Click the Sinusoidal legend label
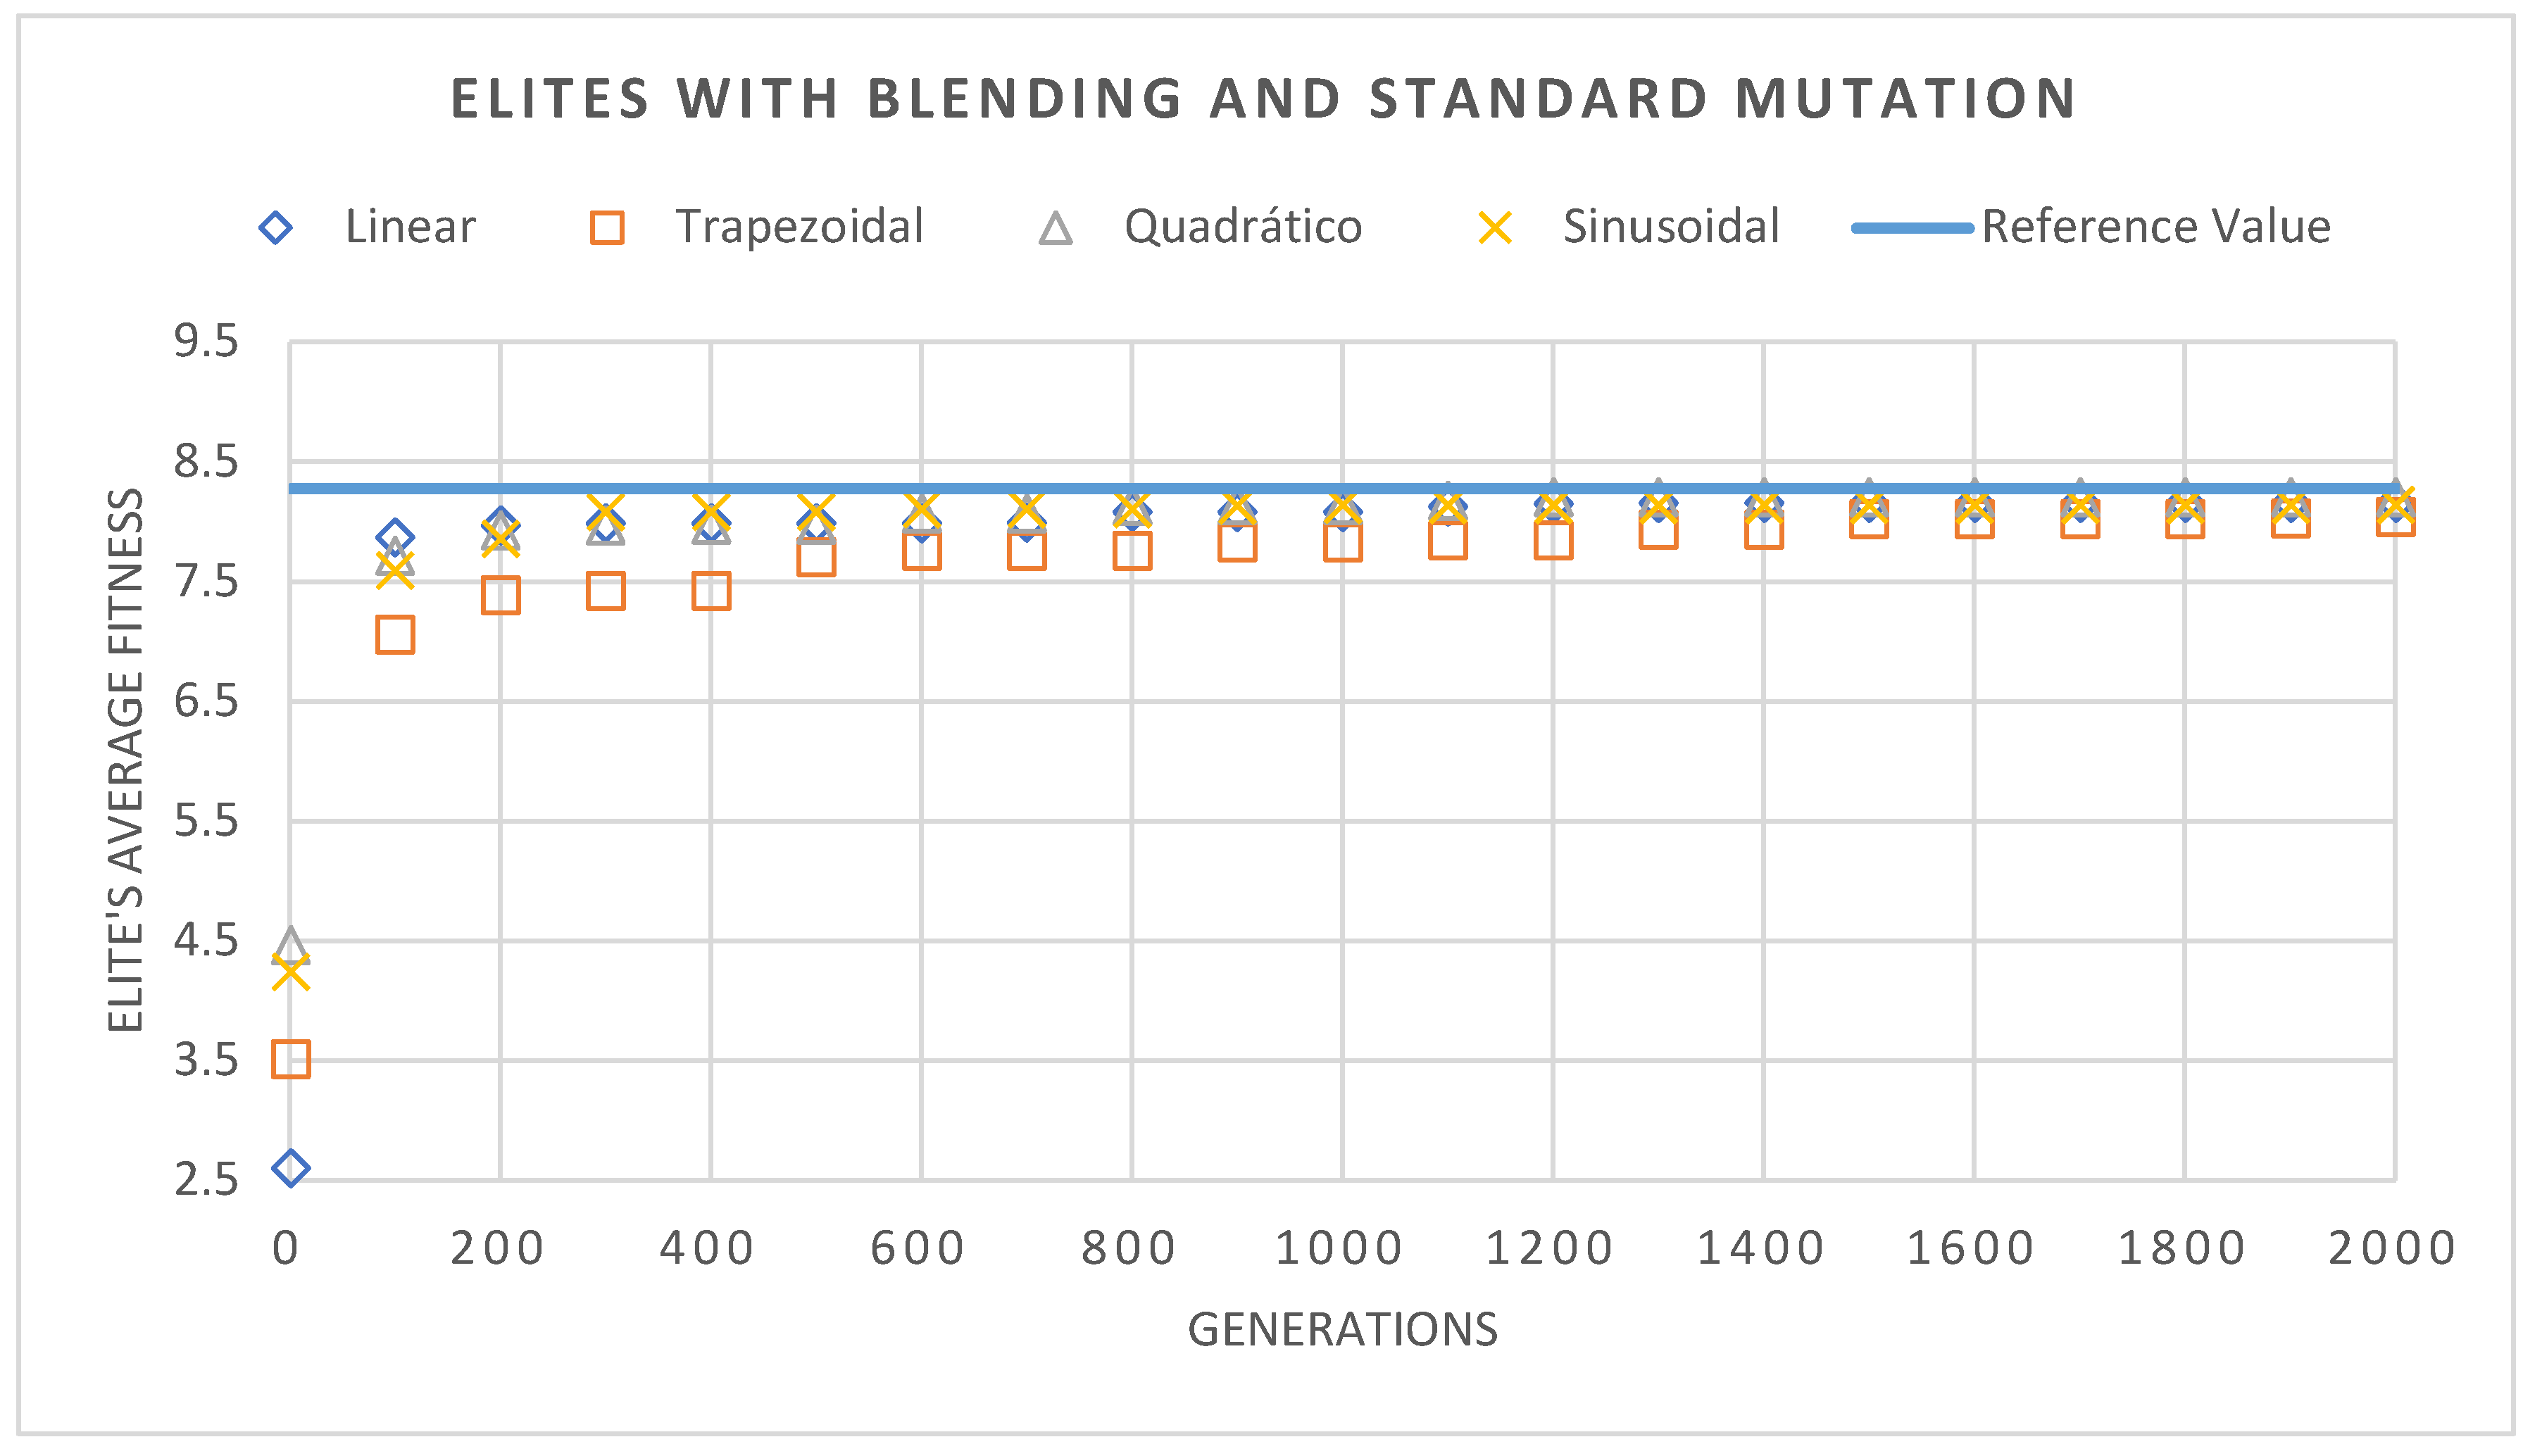 tap(1671, 227)
